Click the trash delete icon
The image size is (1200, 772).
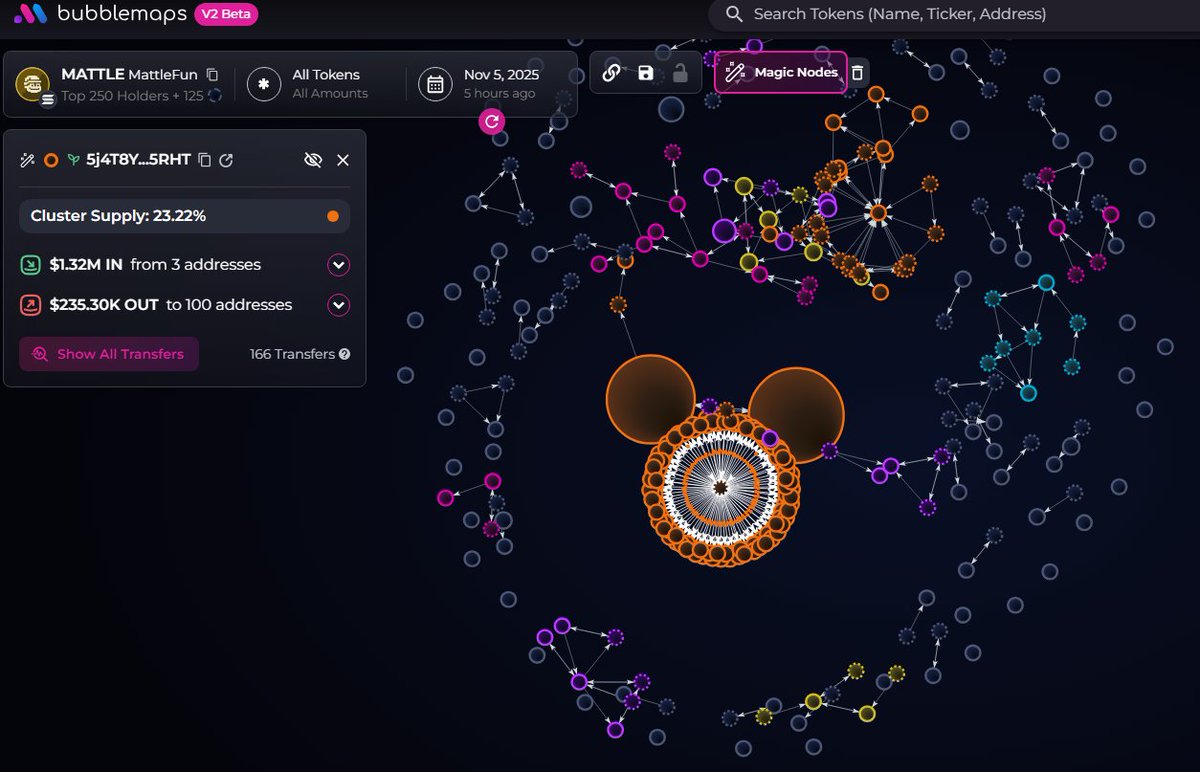pyautogui.click(x=857, y=73)
